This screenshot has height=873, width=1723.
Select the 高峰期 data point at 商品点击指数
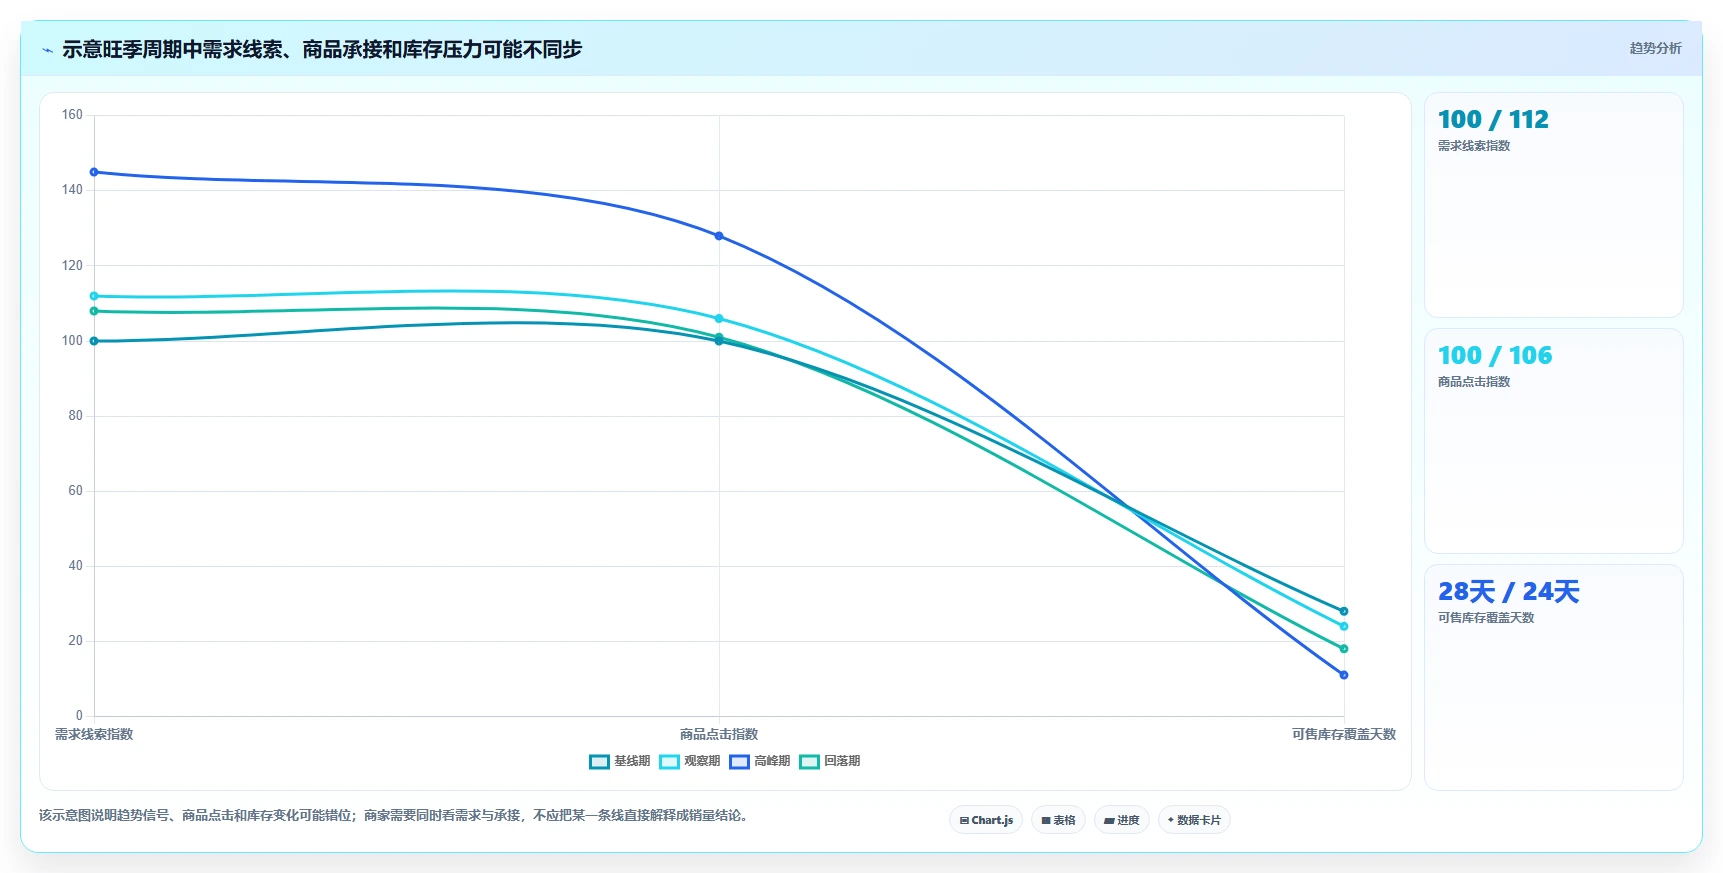pyautogui.click(x=719, y=236)
